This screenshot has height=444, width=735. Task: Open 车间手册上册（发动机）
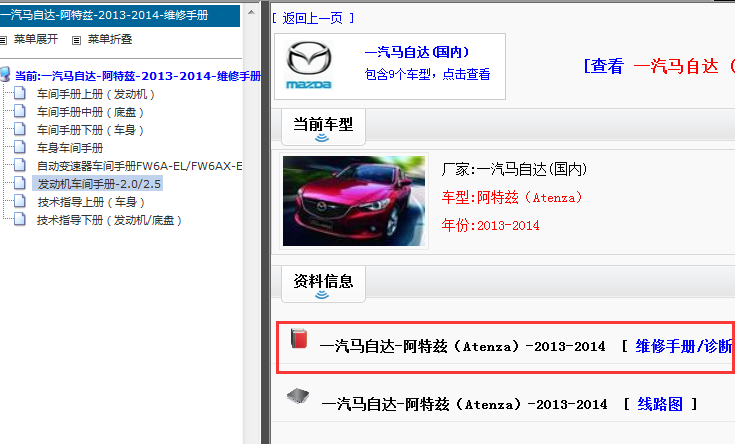coord(96,94)
